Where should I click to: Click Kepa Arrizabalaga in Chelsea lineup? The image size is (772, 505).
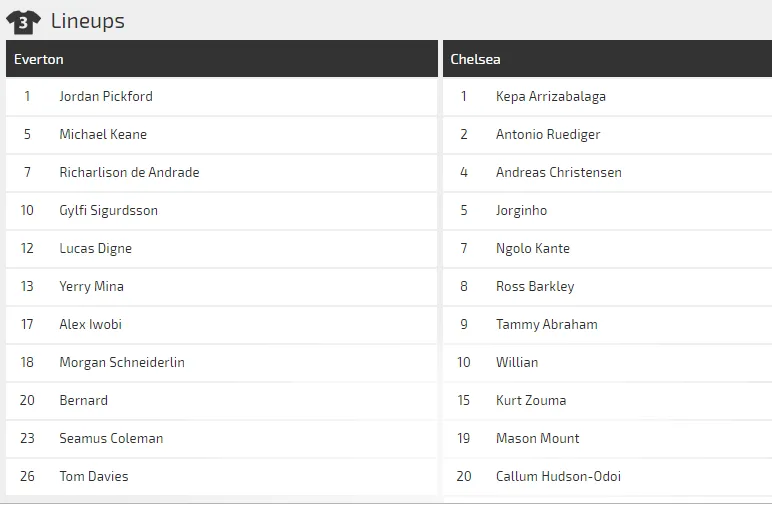tap(551, 97)
